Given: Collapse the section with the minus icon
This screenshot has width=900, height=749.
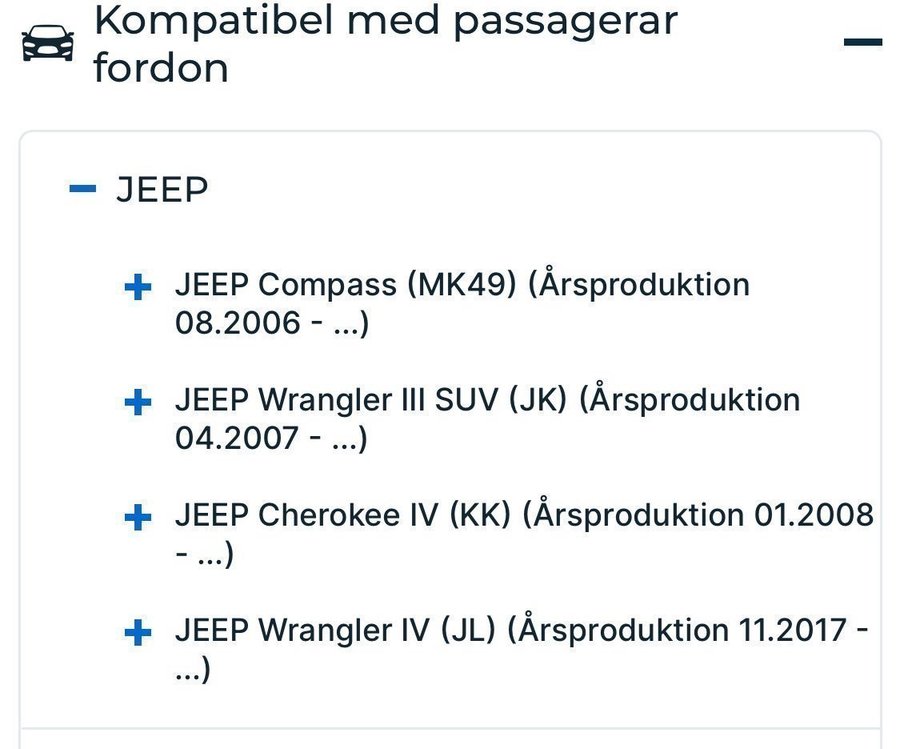Looking at the screenshot, I should click(863, 42).
